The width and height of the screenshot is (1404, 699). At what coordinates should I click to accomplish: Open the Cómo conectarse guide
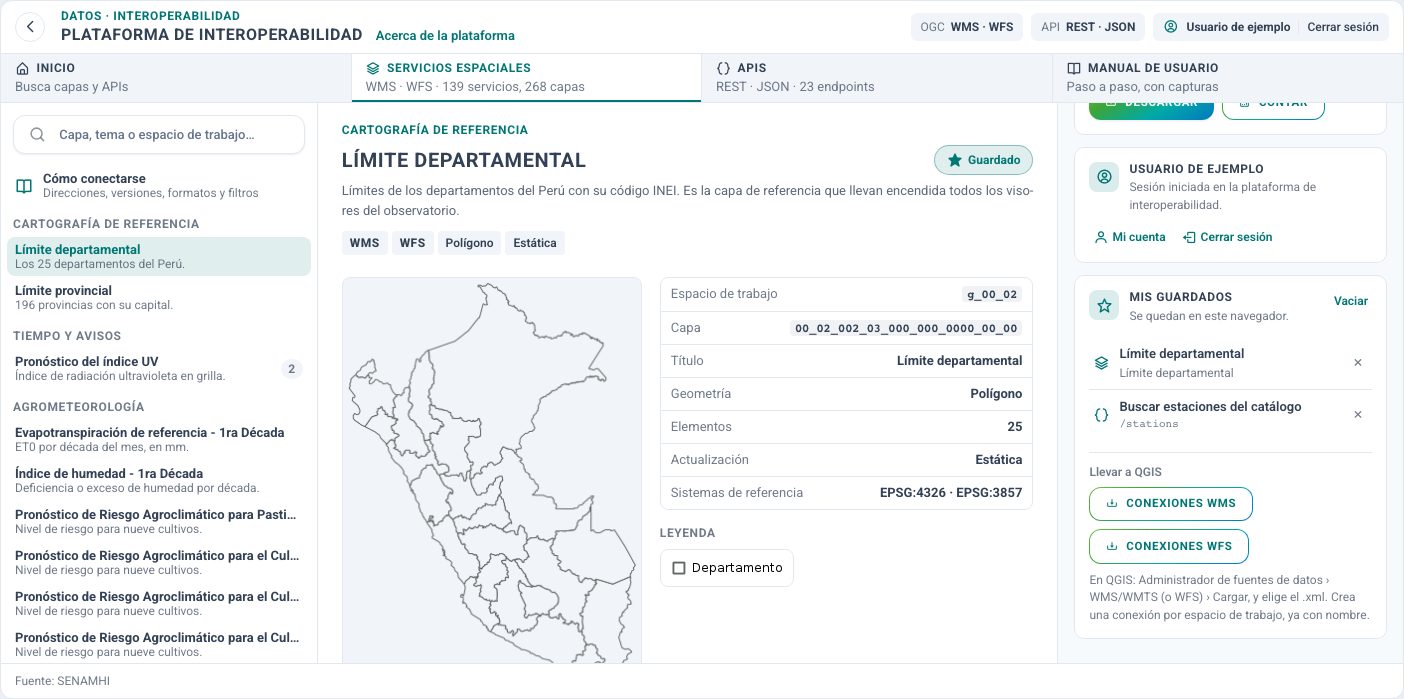pyautogui.click(x=159, y=186)
